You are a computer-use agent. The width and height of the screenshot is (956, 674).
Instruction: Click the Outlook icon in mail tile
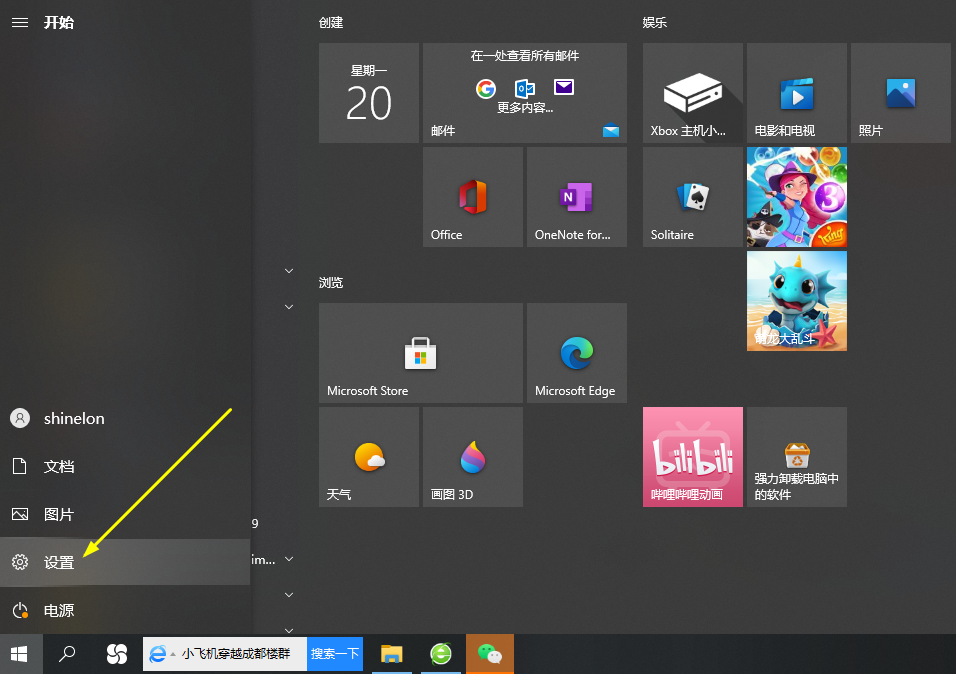tap(525, 88)
